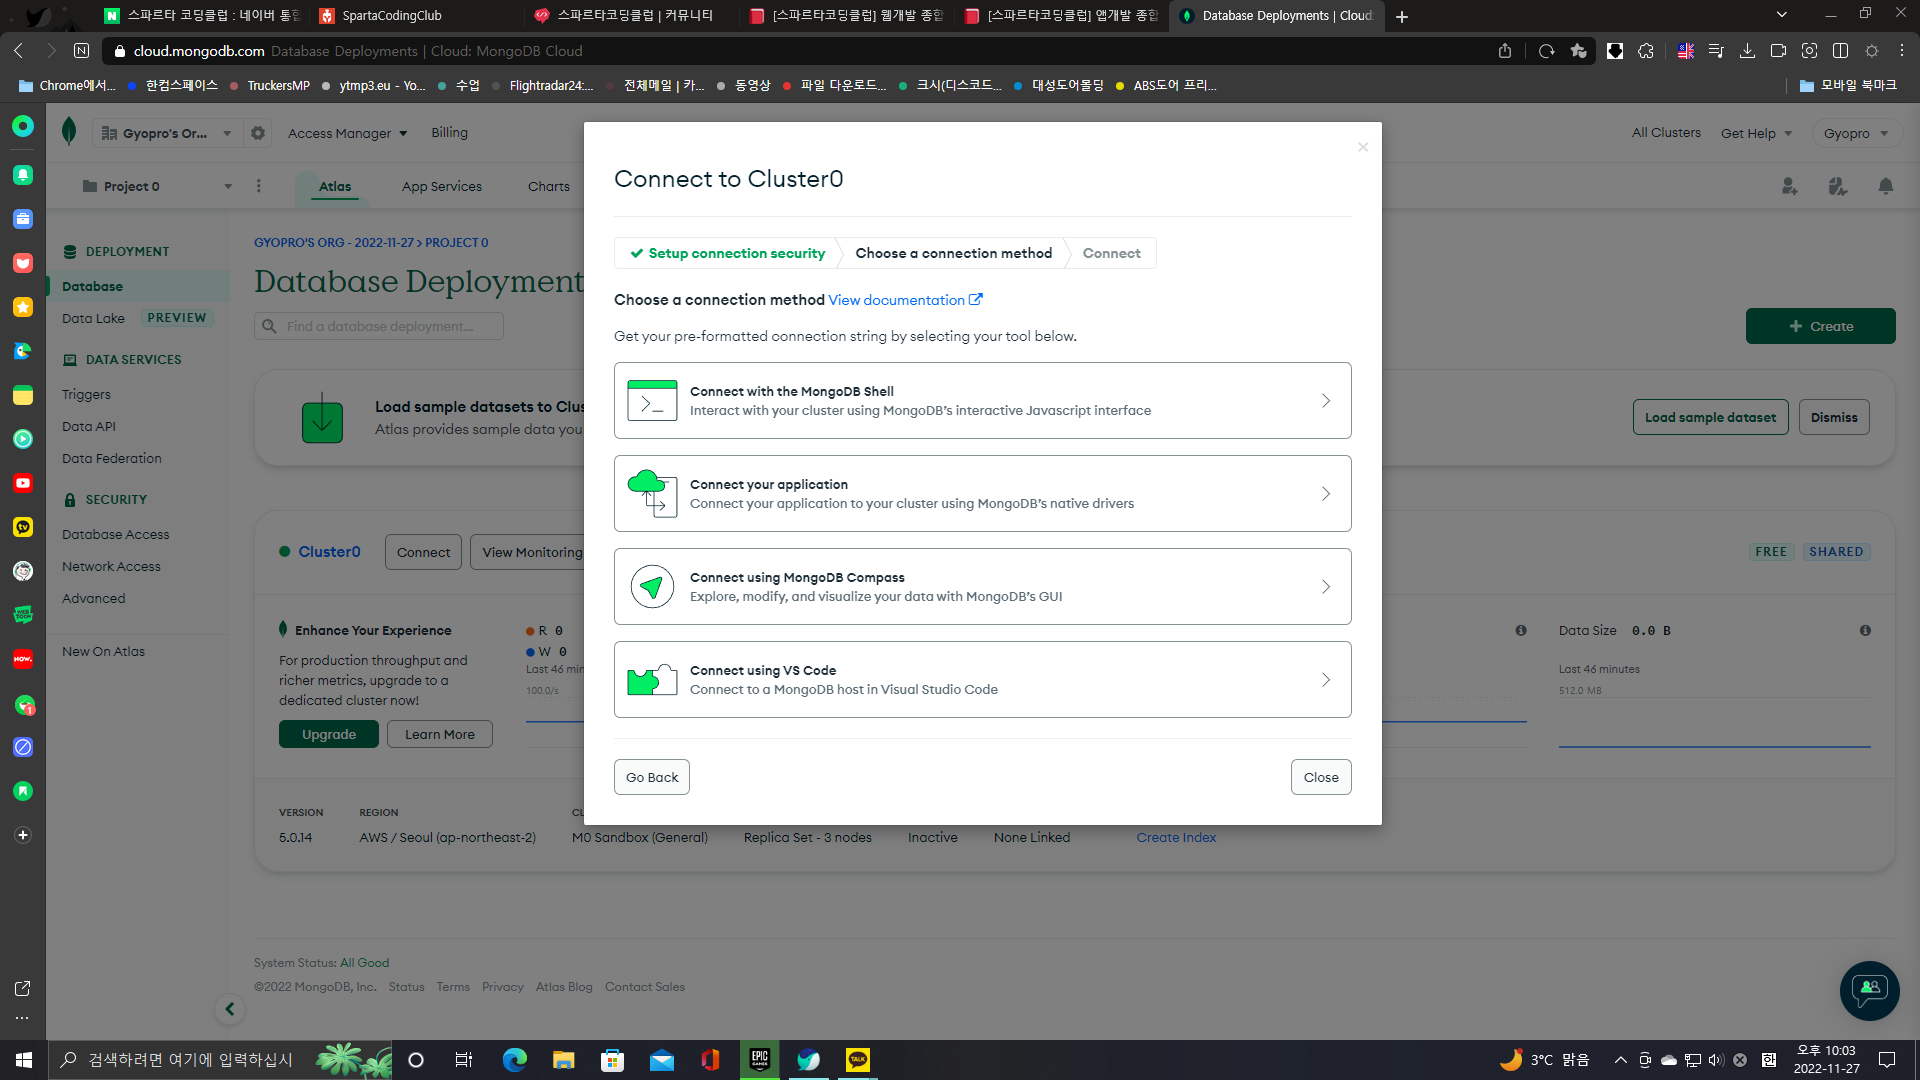
Task: Open Access Manager dropdown menu
Action: tap(347, 133)
